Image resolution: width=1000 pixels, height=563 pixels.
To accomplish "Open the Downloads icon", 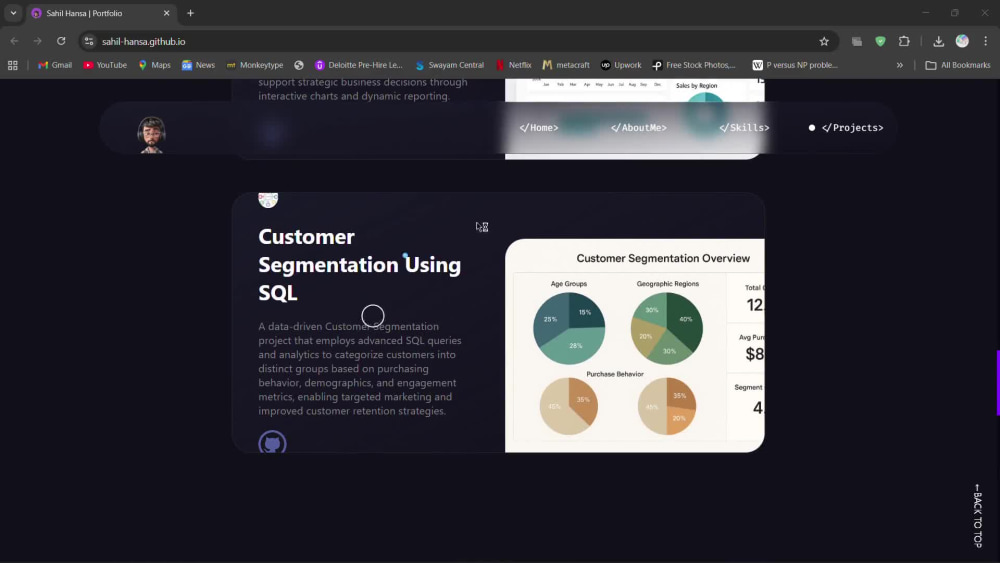I will (x=938, y=41).
